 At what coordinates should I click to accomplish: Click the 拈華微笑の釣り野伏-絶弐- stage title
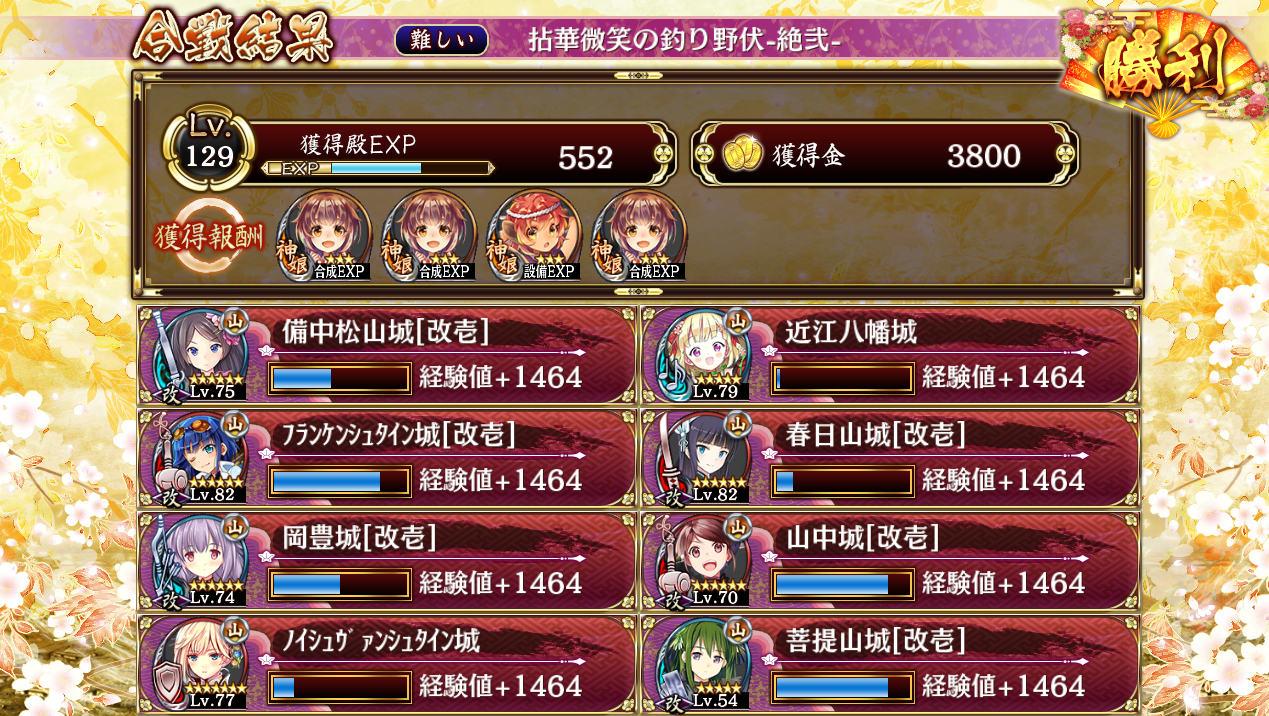coord(684,40)
